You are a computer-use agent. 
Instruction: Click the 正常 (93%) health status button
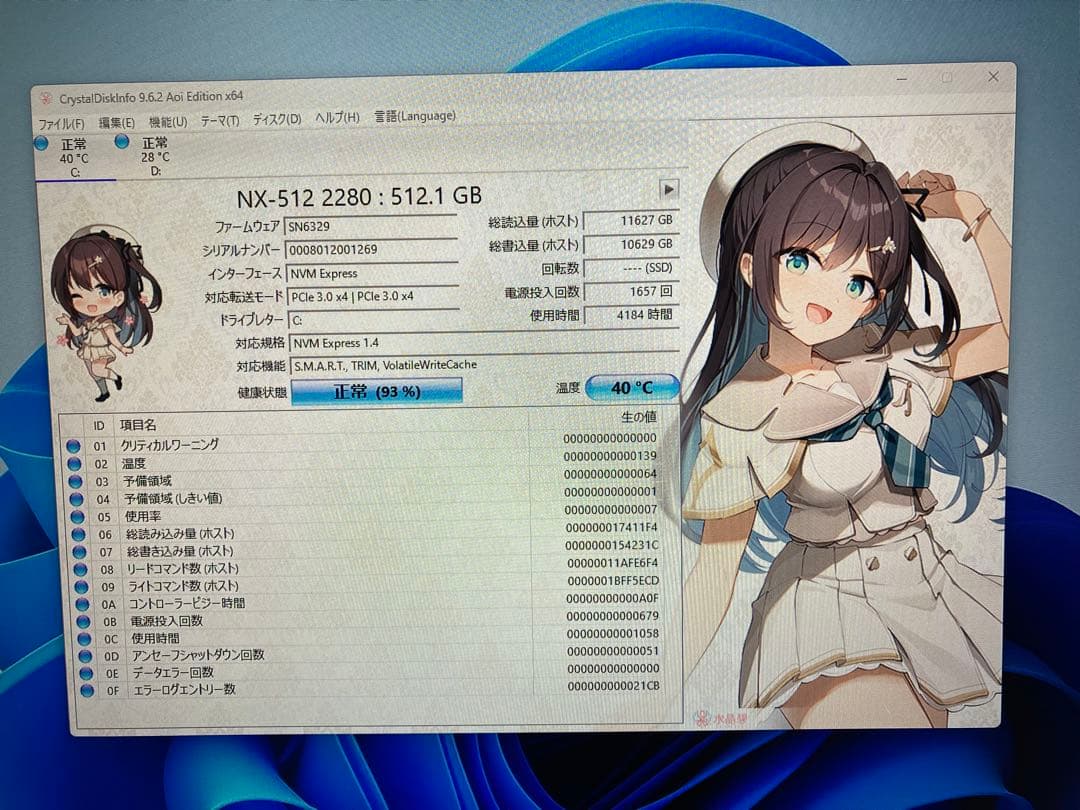click(x=377, y=389)
